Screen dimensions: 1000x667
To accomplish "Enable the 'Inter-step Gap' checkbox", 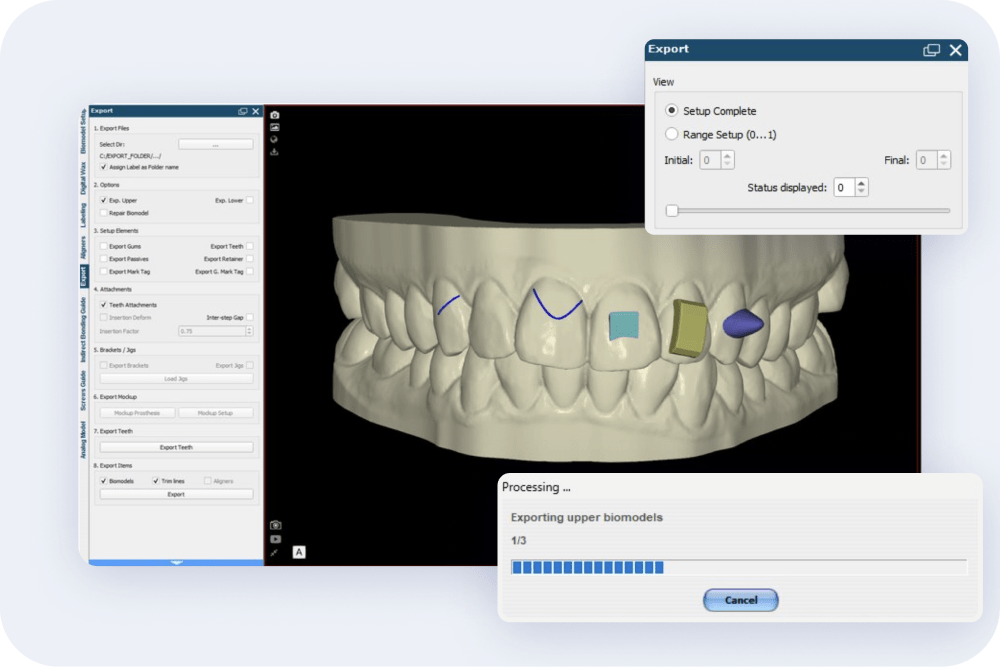I will point(250,318).
